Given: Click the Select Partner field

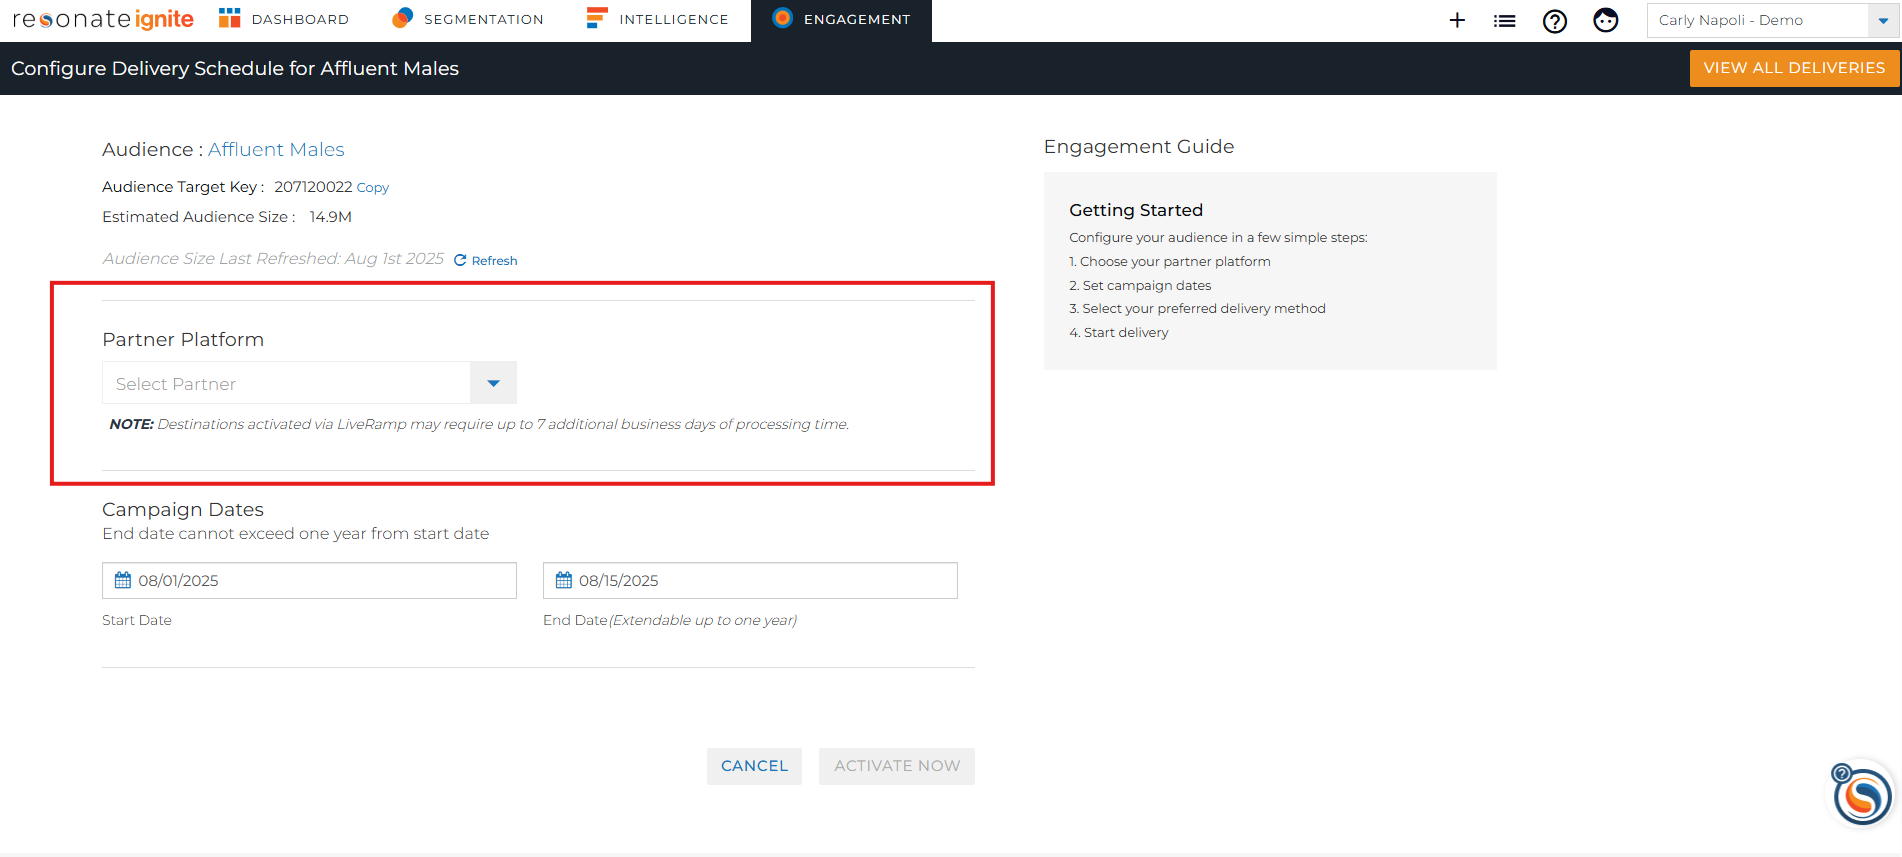Looking at the screenshot, I should point(287,383).
